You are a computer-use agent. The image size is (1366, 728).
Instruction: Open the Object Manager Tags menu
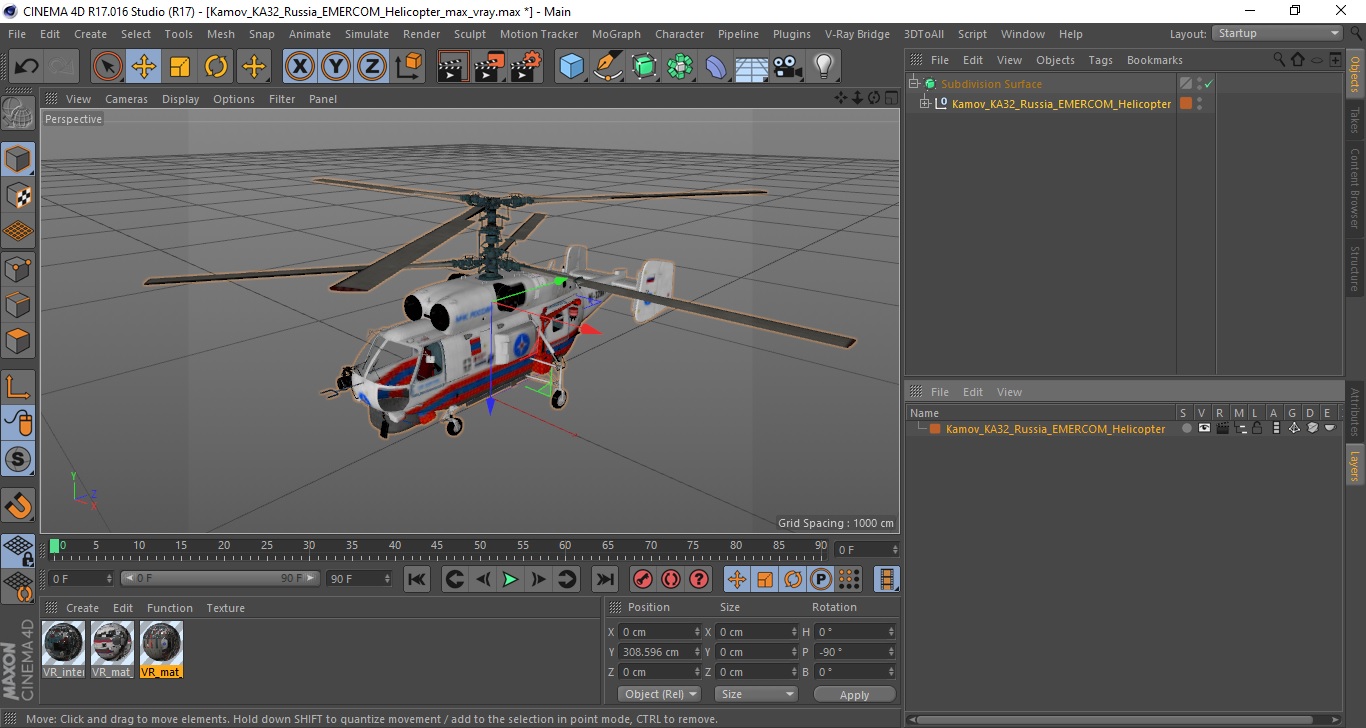coord(1100,60)
